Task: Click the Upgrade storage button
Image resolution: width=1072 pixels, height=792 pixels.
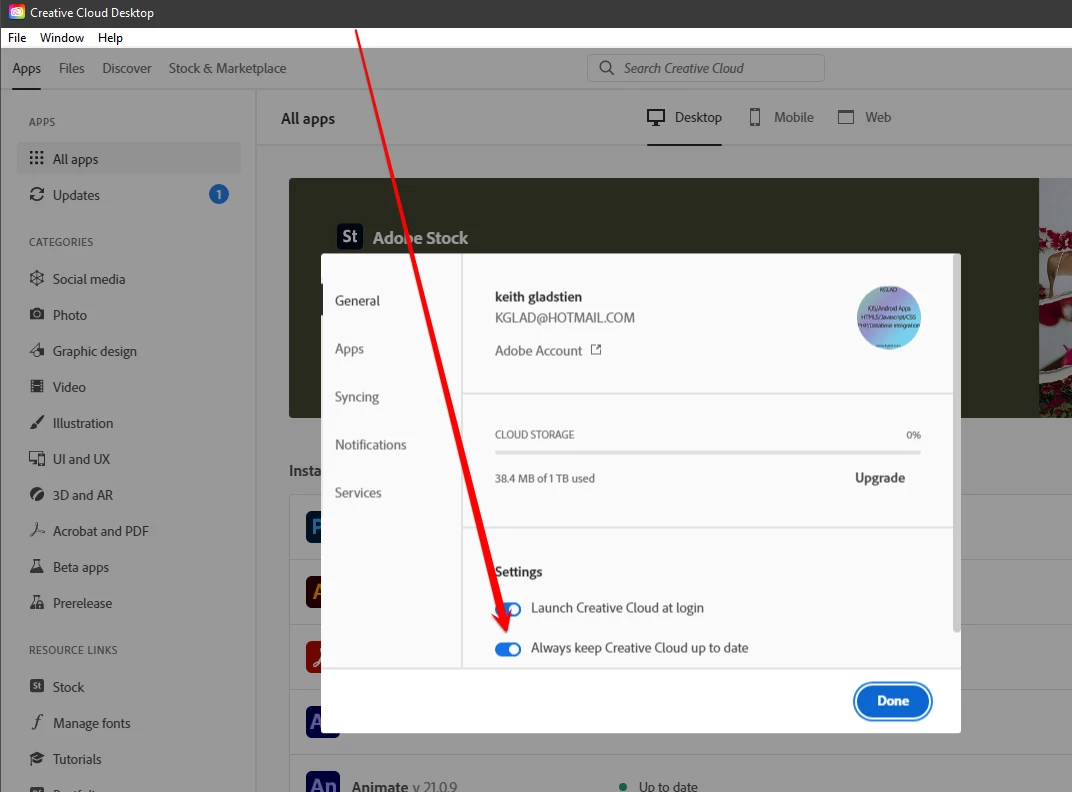Action: [880, 477]
